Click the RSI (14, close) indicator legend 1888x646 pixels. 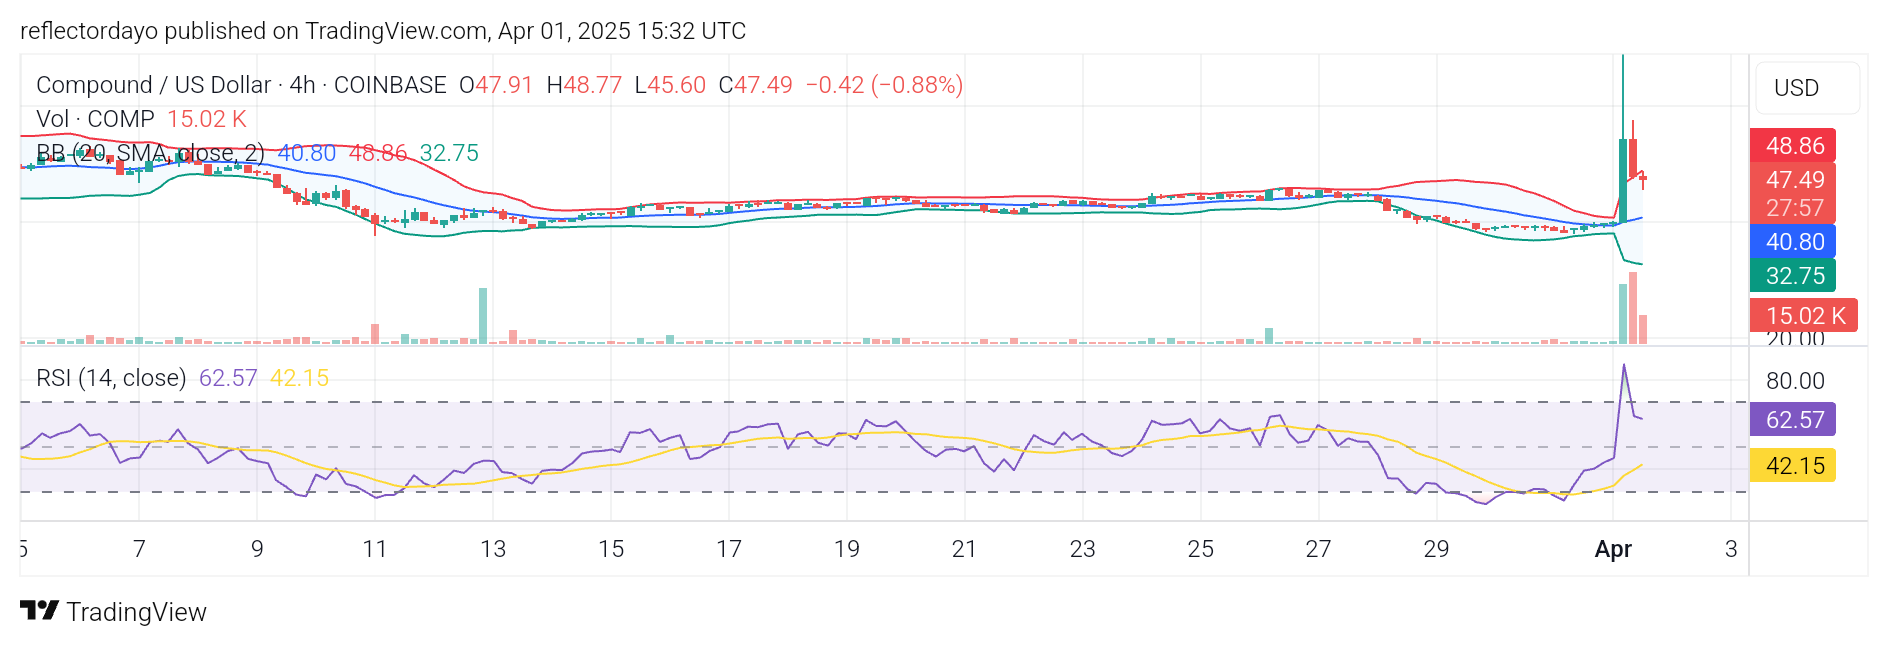[x=111, y=378]
